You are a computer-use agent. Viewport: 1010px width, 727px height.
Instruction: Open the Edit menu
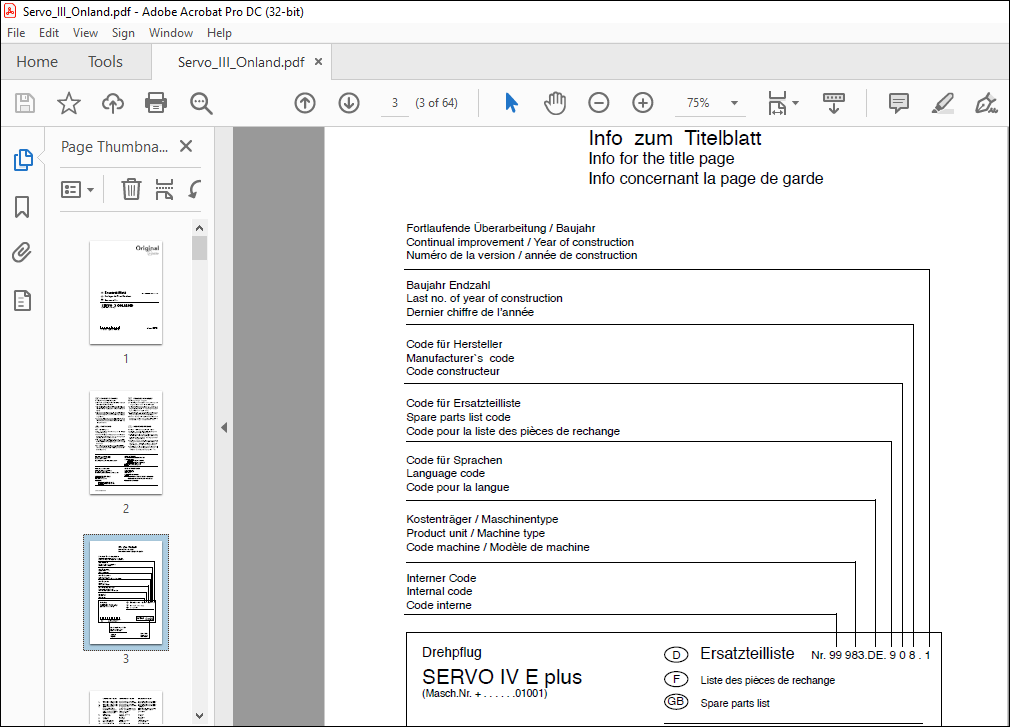coord(49,33)
